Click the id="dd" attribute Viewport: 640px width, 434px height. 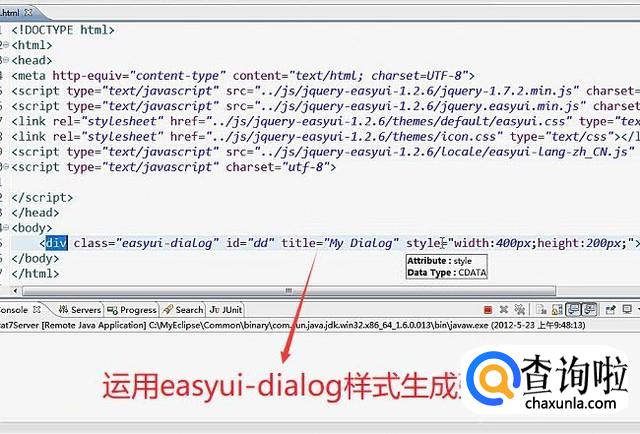point(248,243)
